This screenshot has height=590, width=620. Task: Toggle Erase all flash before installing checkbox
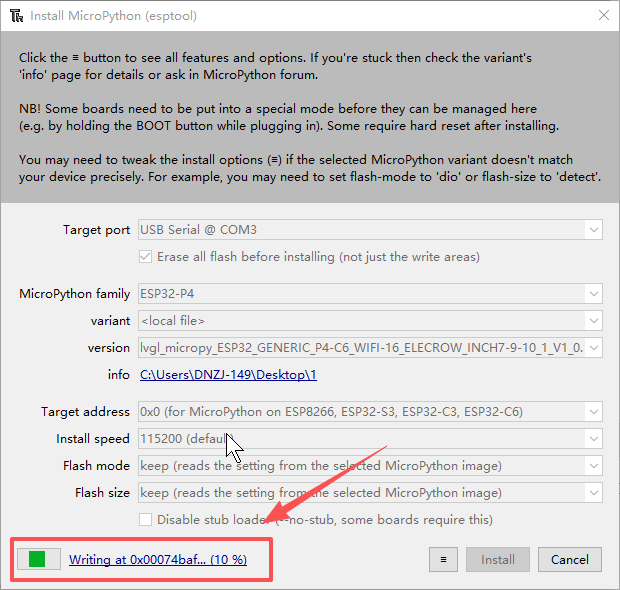coord(146,257)
